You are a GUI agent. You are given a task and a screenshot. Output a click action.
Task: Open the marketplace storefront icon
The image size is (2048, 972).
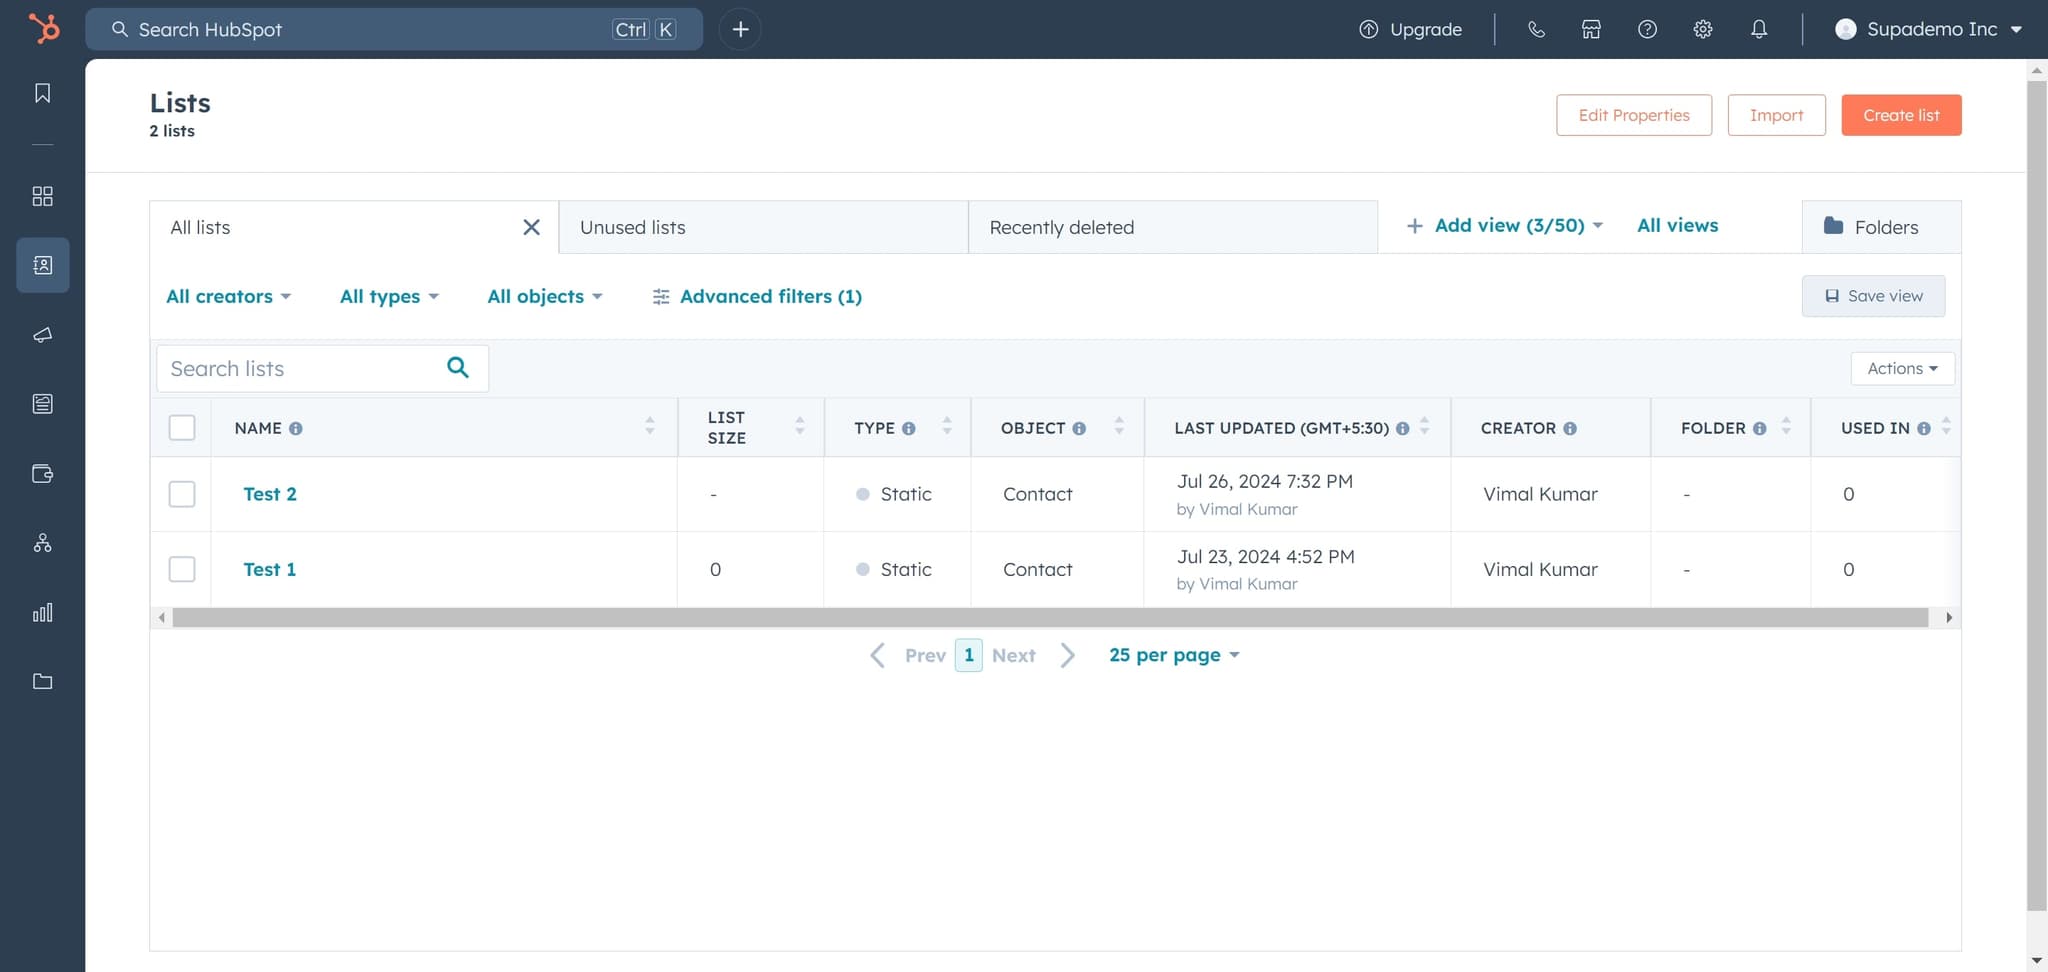[1591, 29]
